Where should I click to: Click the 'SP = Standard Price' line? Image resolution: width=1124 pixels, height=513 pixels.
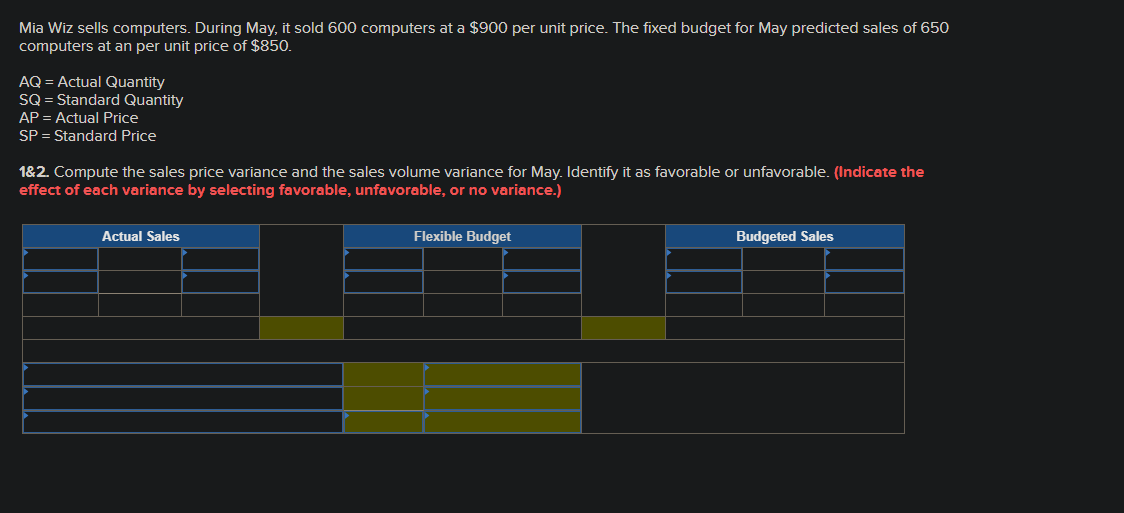[87, 135]
